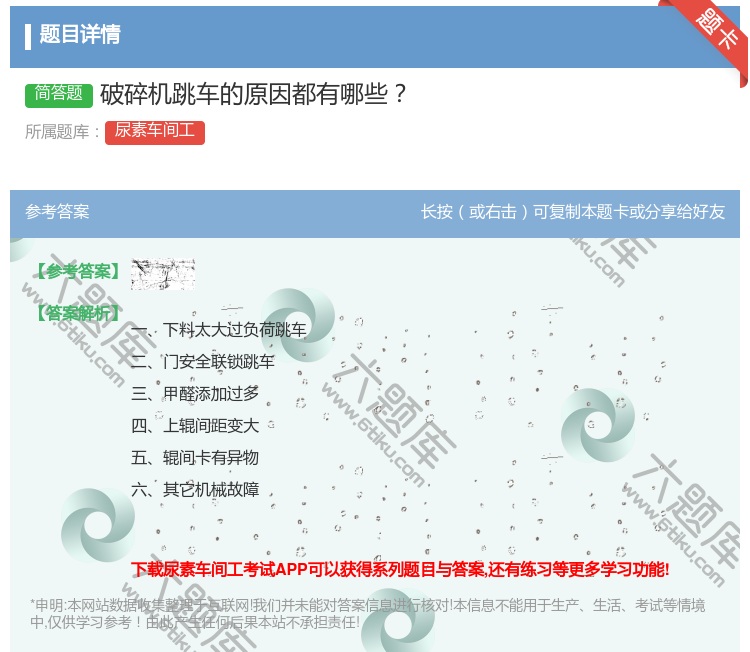This screenshot has width=750, height=652.
Task: Select answer line 三、甲醛添加过多
Action: 195,394
